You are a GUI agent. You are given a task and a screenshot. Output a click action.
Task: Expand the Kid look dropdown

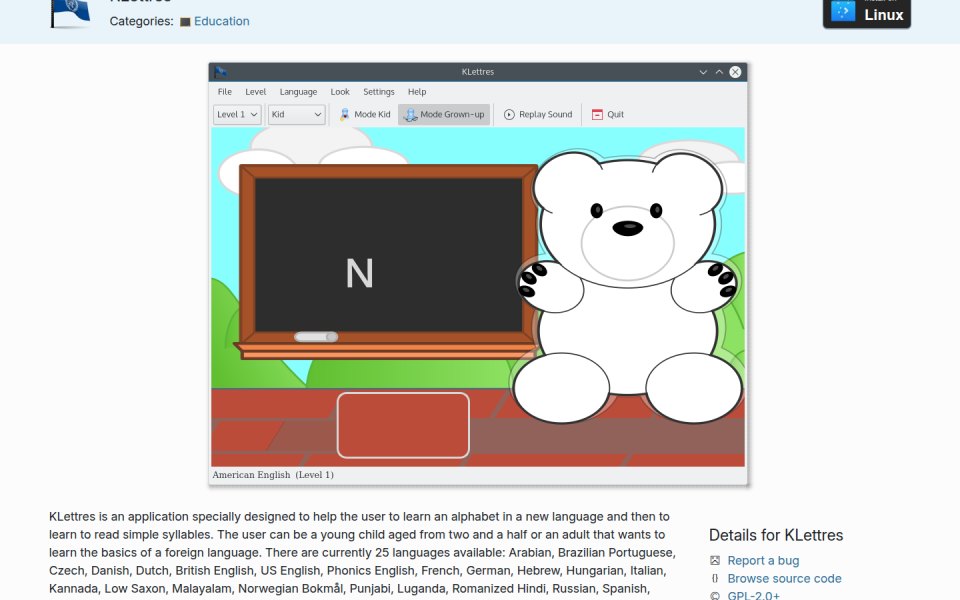(x=296, y=114)
